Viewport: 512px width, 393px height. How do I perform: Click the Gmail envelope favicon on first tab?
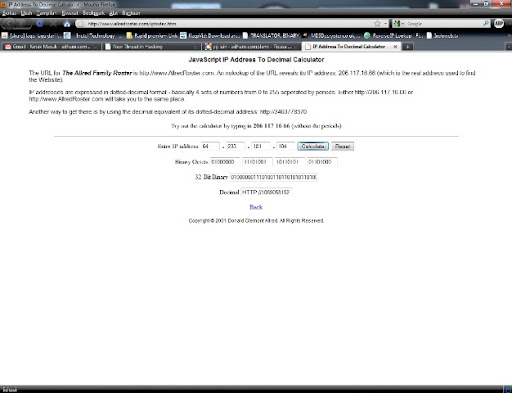pos(8,47)
